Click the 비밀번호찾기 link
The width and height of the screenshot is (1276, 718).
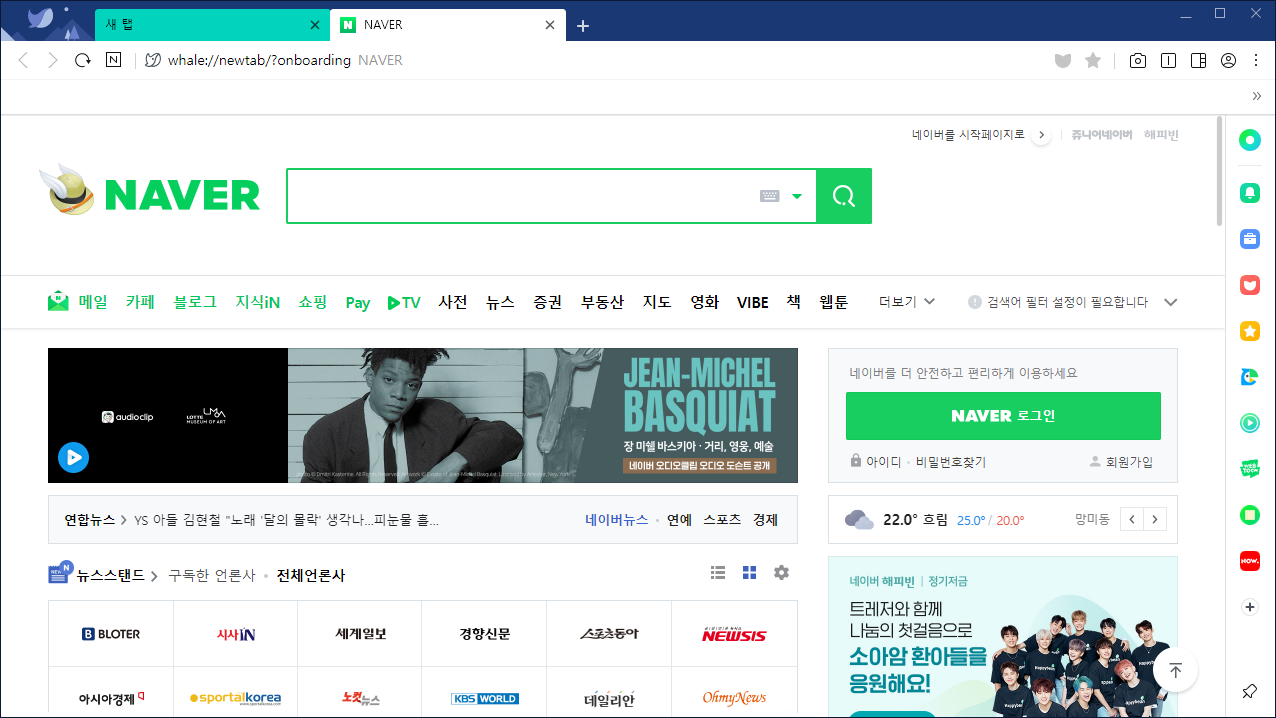pyautogui.click(x=950, y=462)
